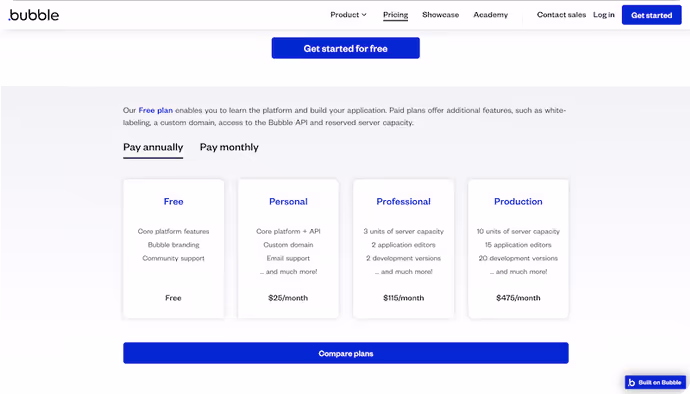Click 'Core platform features' text
The height and width of the screenshot is (394, 690).
point(173,231)
